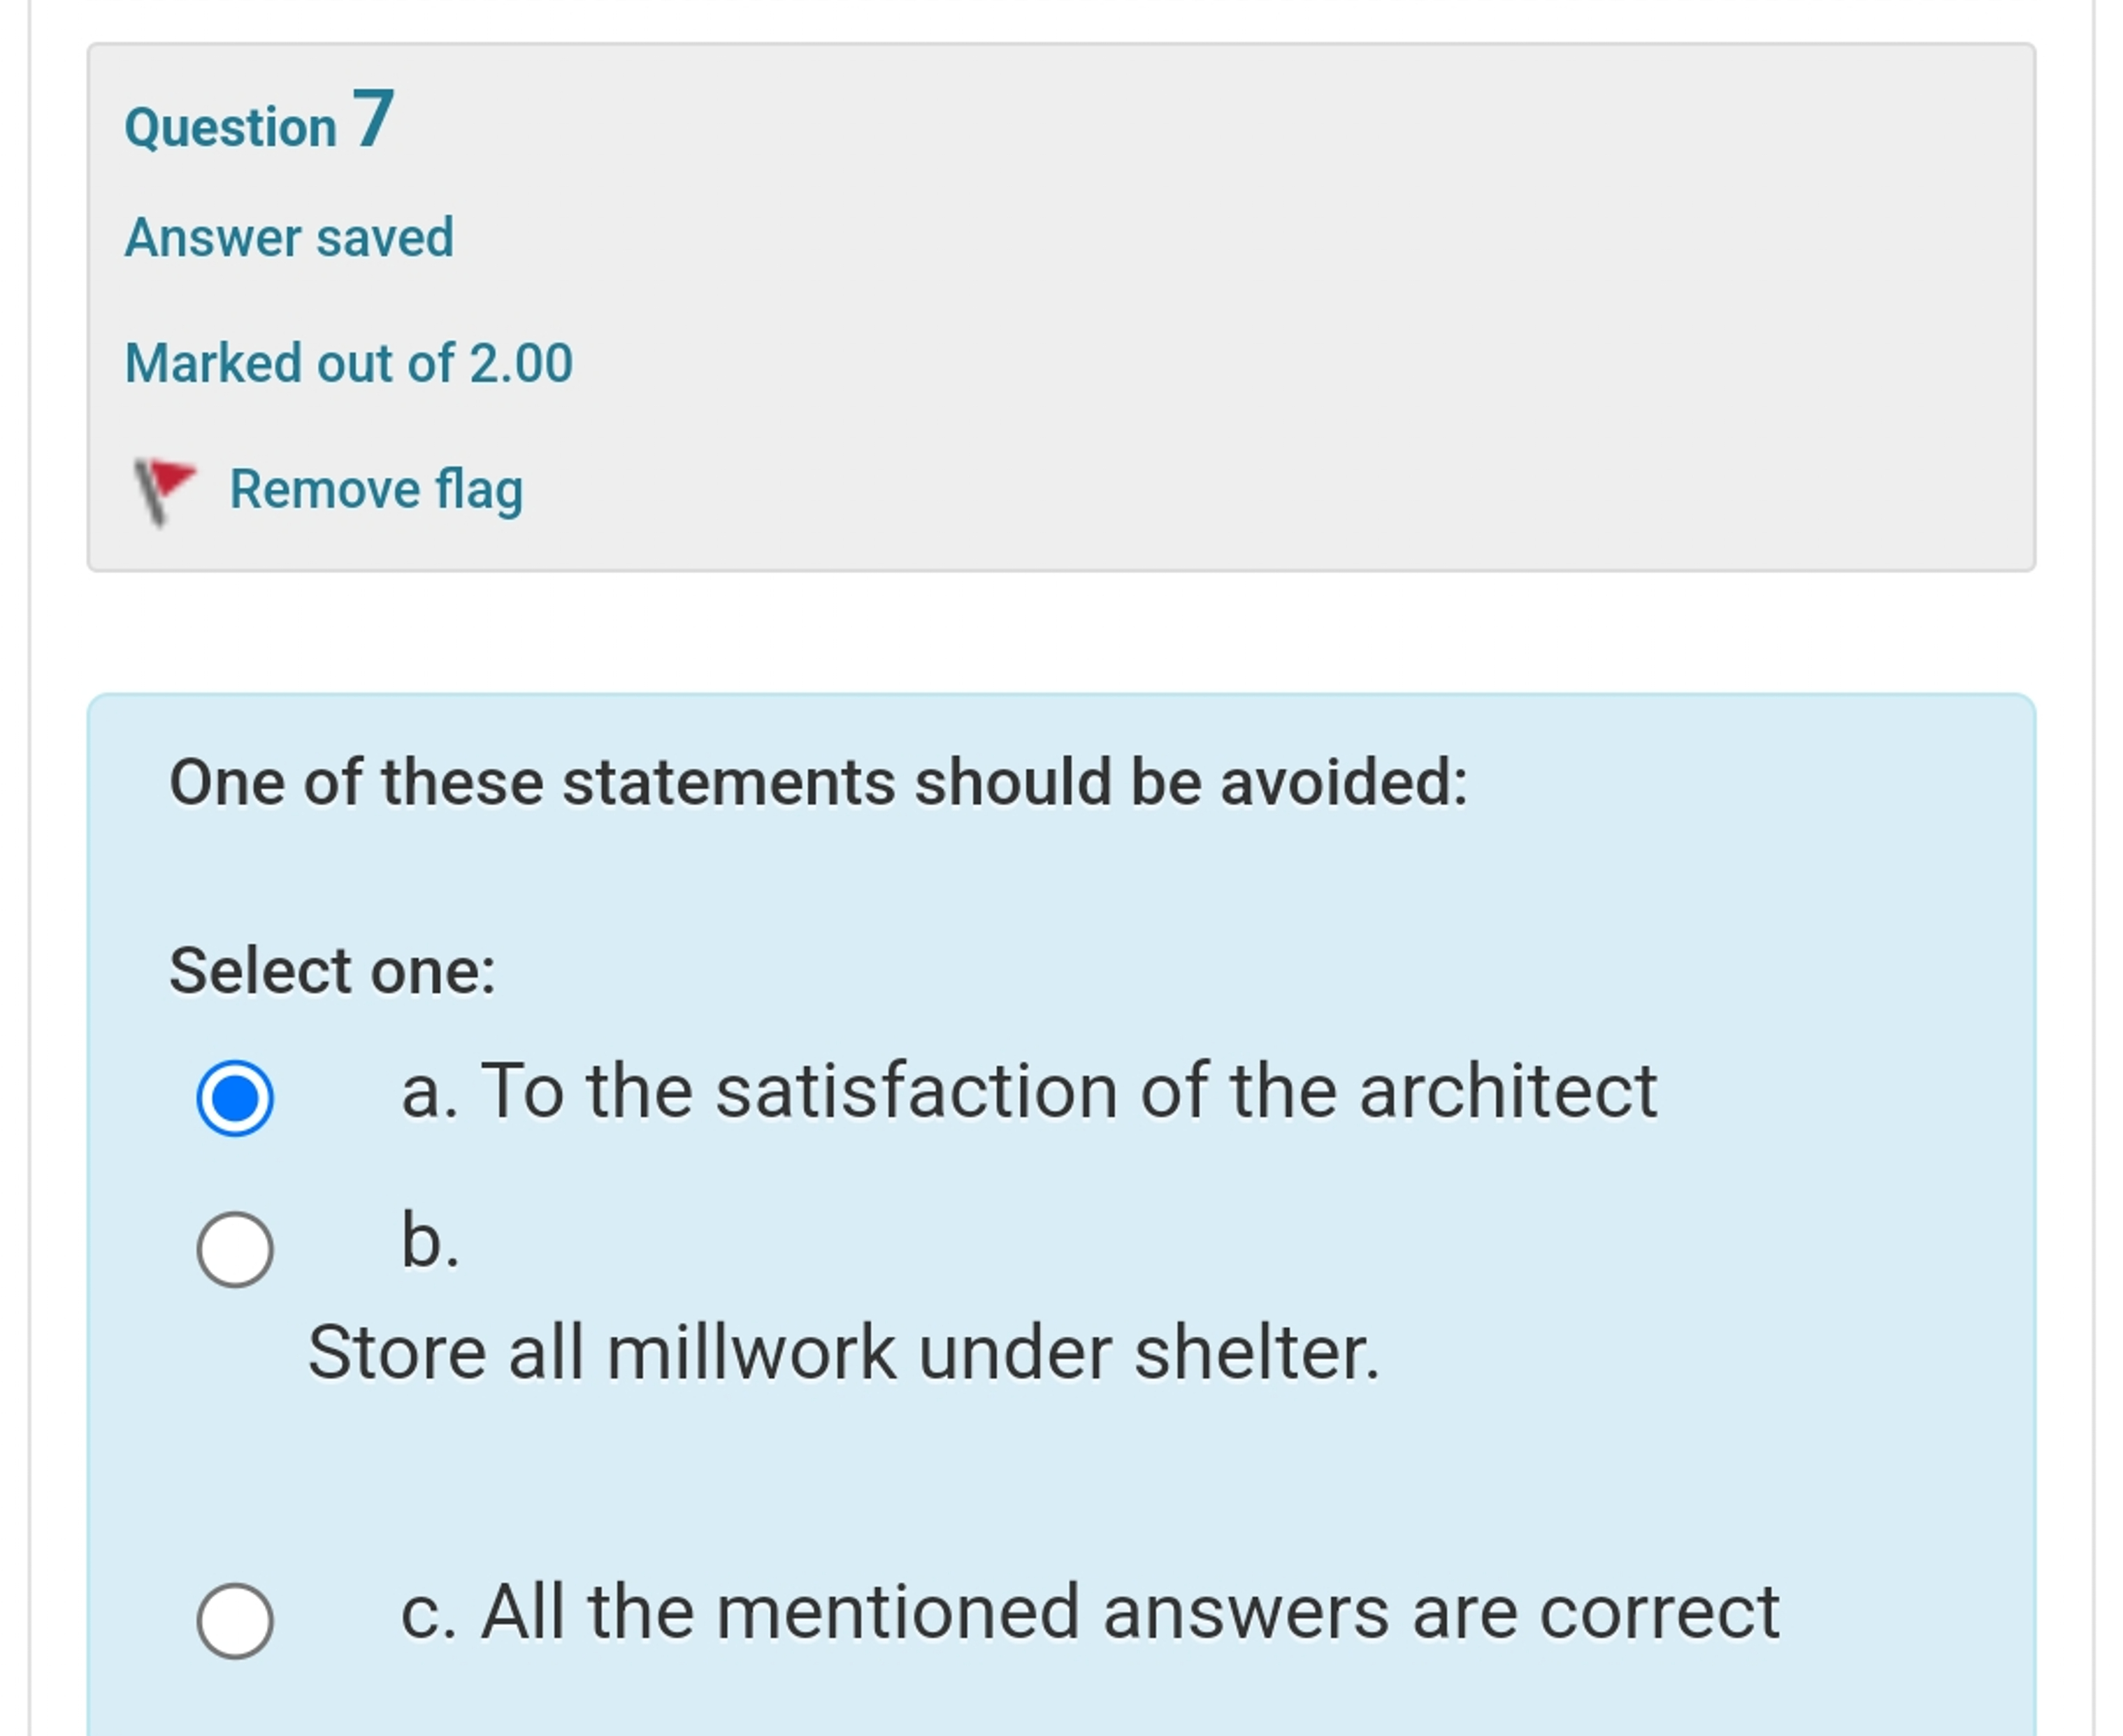Click the text To the satisfaction of the architect
The width and height of the screenshot is (2123, 1736).
point(1030,1095)
